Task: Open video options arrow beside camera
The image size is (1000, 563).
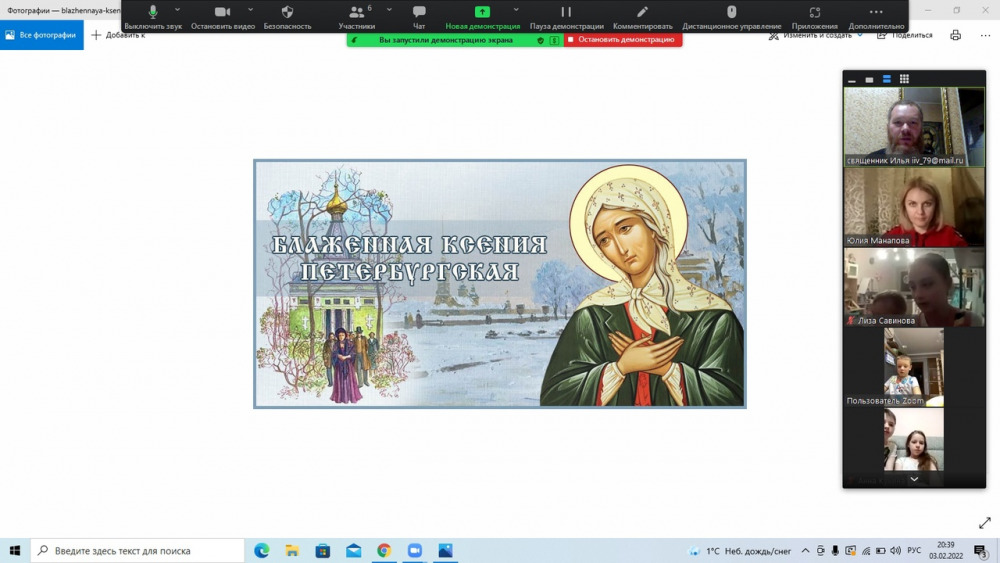Action: [251, 10]
